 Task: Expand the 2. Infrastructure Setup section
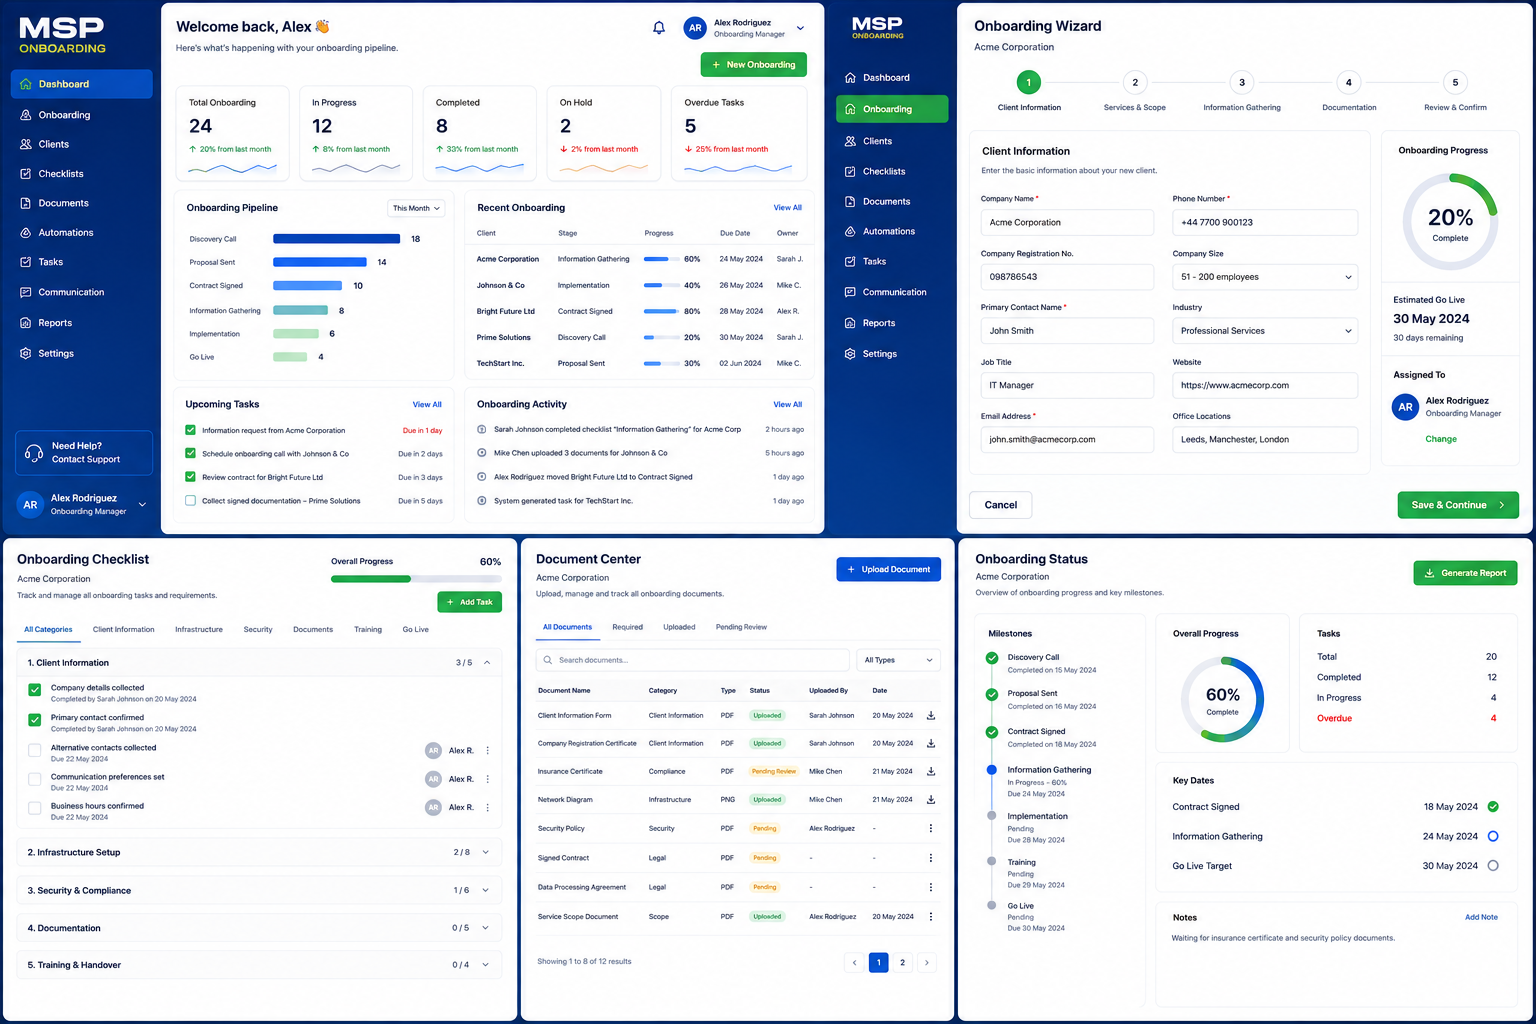coord(486,852)
